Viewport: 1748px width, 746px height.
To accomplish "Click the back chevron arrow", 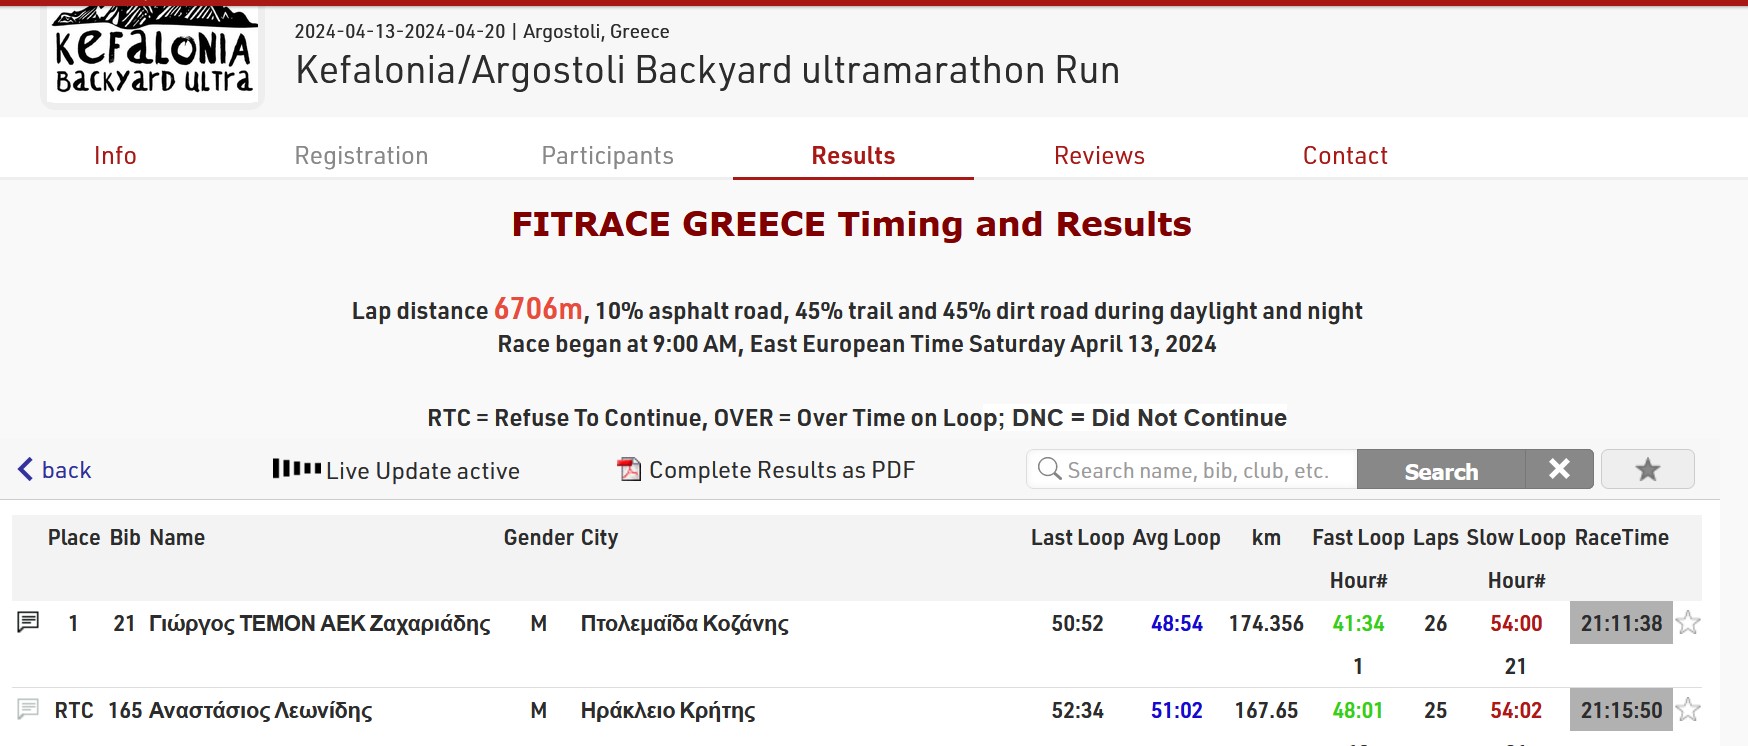I will tap(25, 469).
